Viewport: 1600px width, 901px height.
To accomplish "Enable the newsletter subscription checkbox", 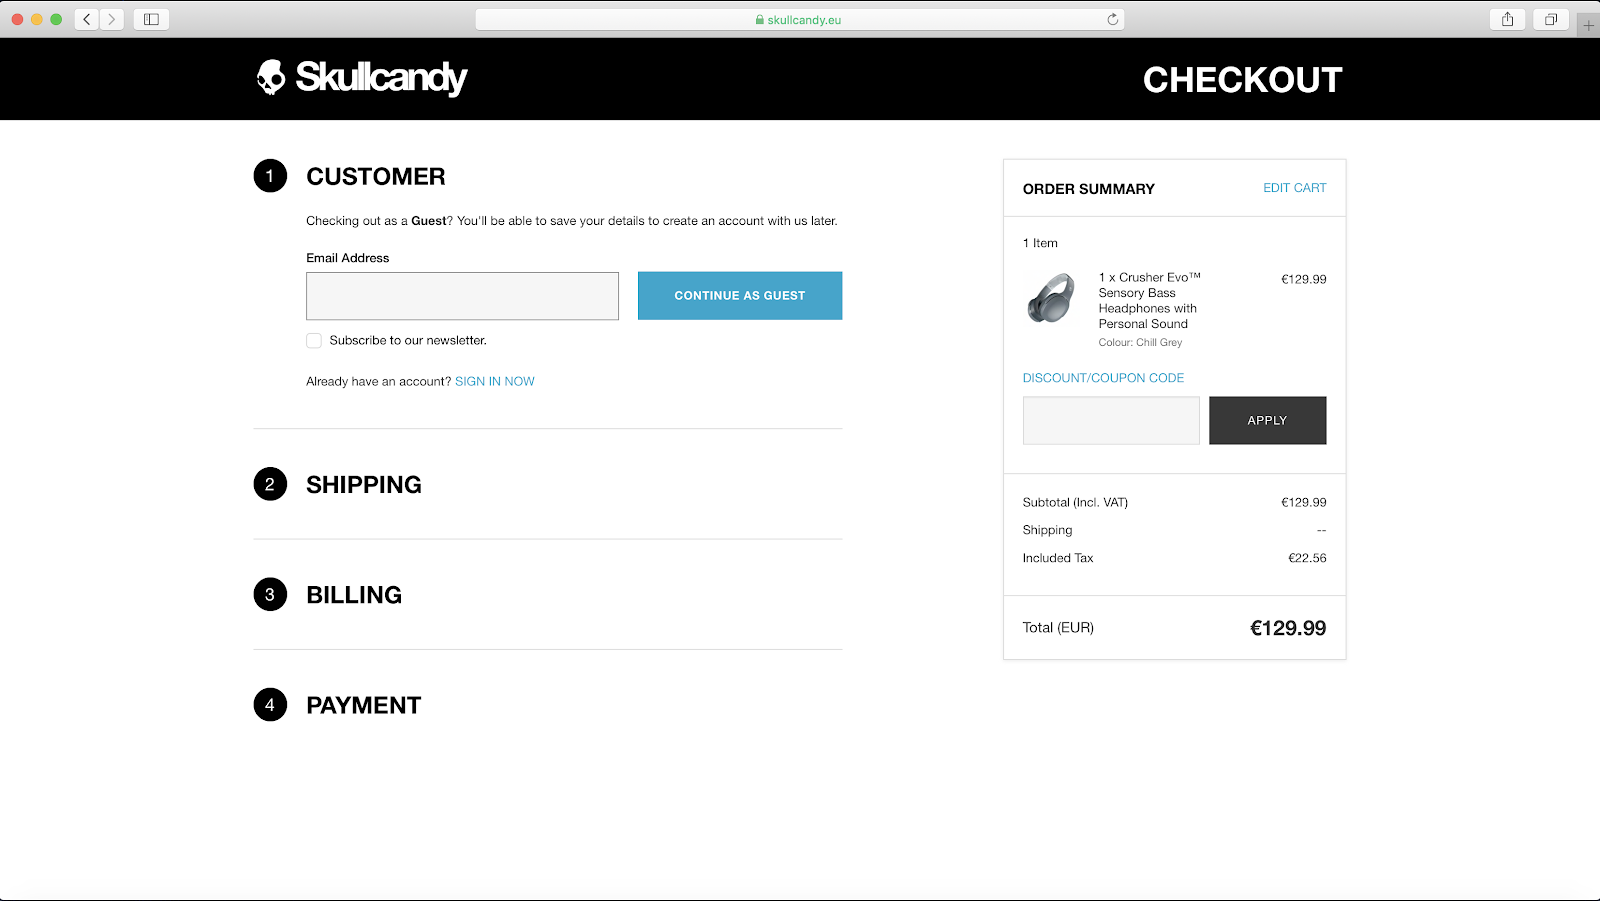I will pyautogui.click(x=314, y=341).
